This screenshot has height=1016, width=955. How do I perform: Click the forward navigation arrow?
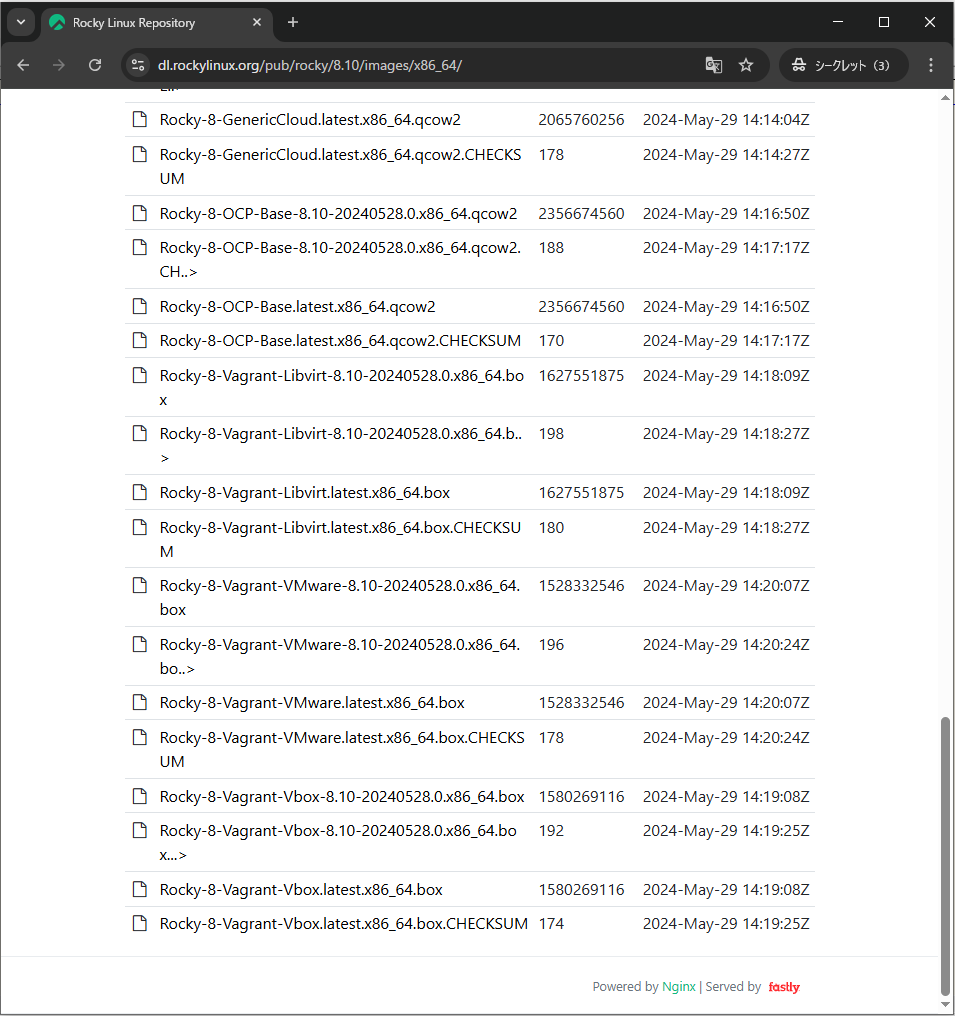click(59, 64)
